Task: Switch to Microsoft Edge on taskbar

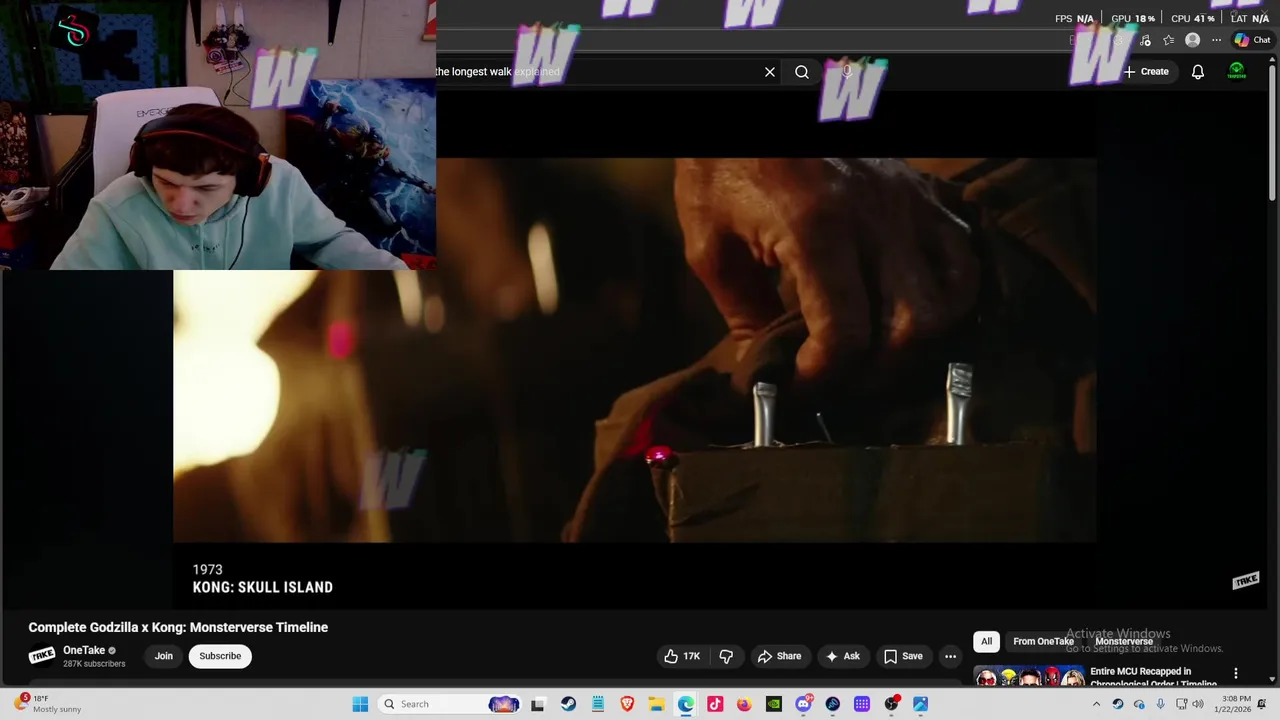Action: [686, 704]
